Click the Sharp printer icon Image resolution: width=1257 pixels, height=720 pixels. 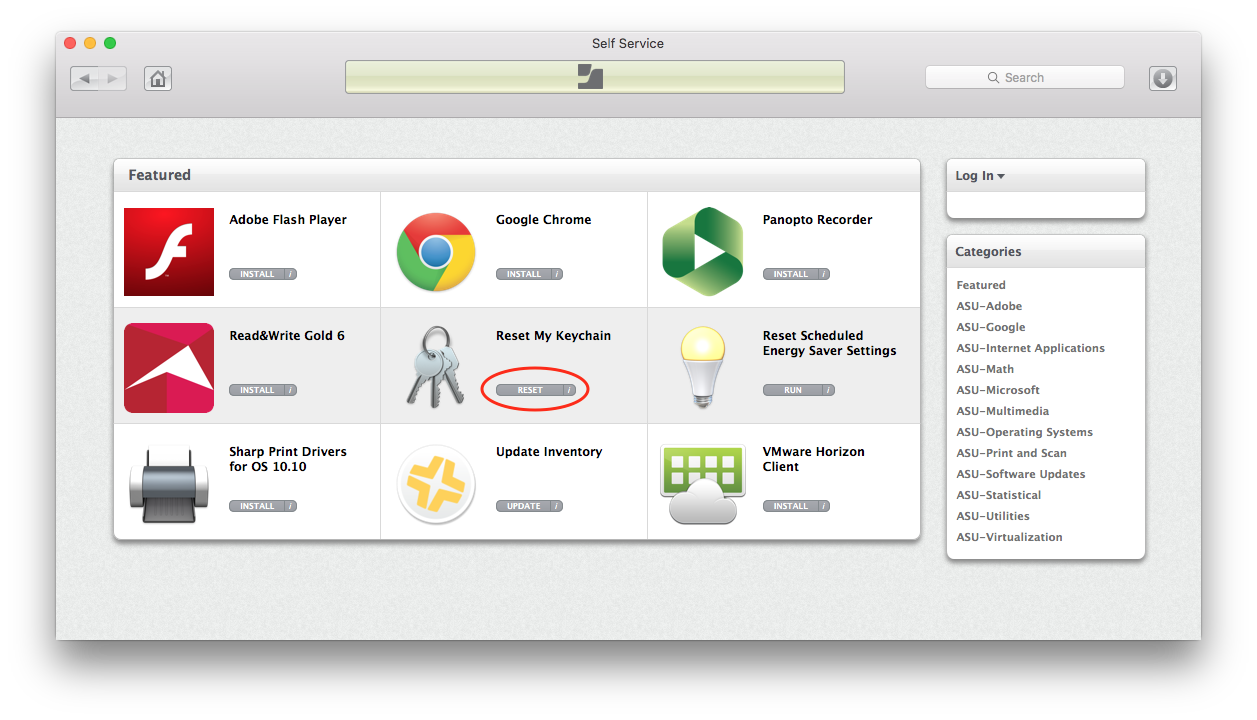click(168, 483)
